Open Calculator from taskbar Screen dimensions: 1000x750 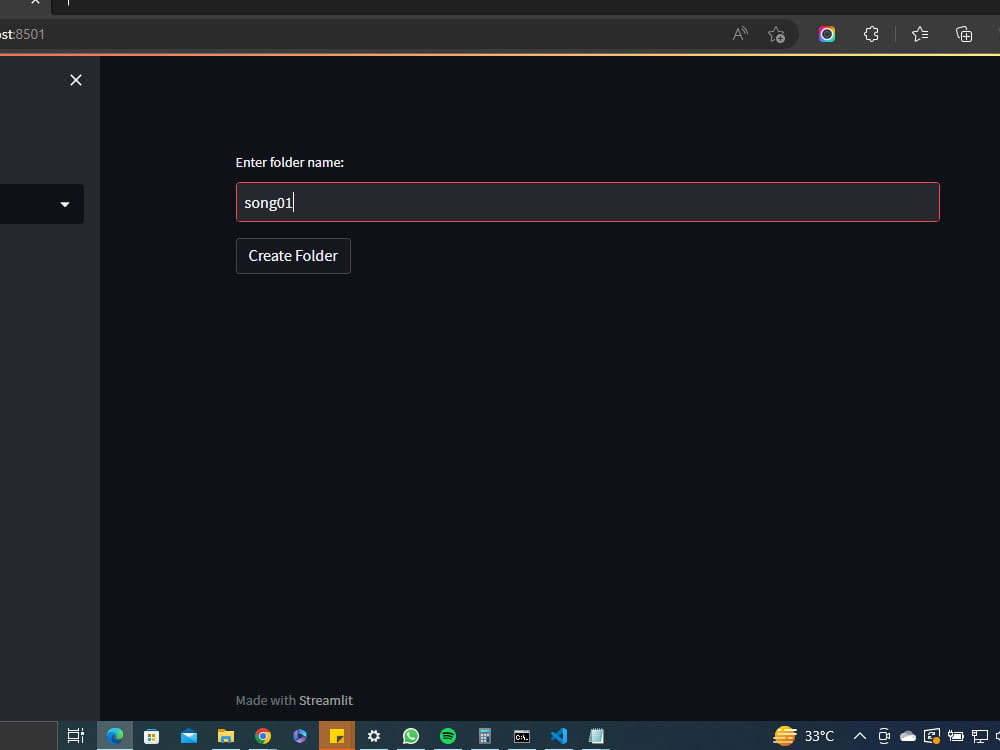[485, 736]
